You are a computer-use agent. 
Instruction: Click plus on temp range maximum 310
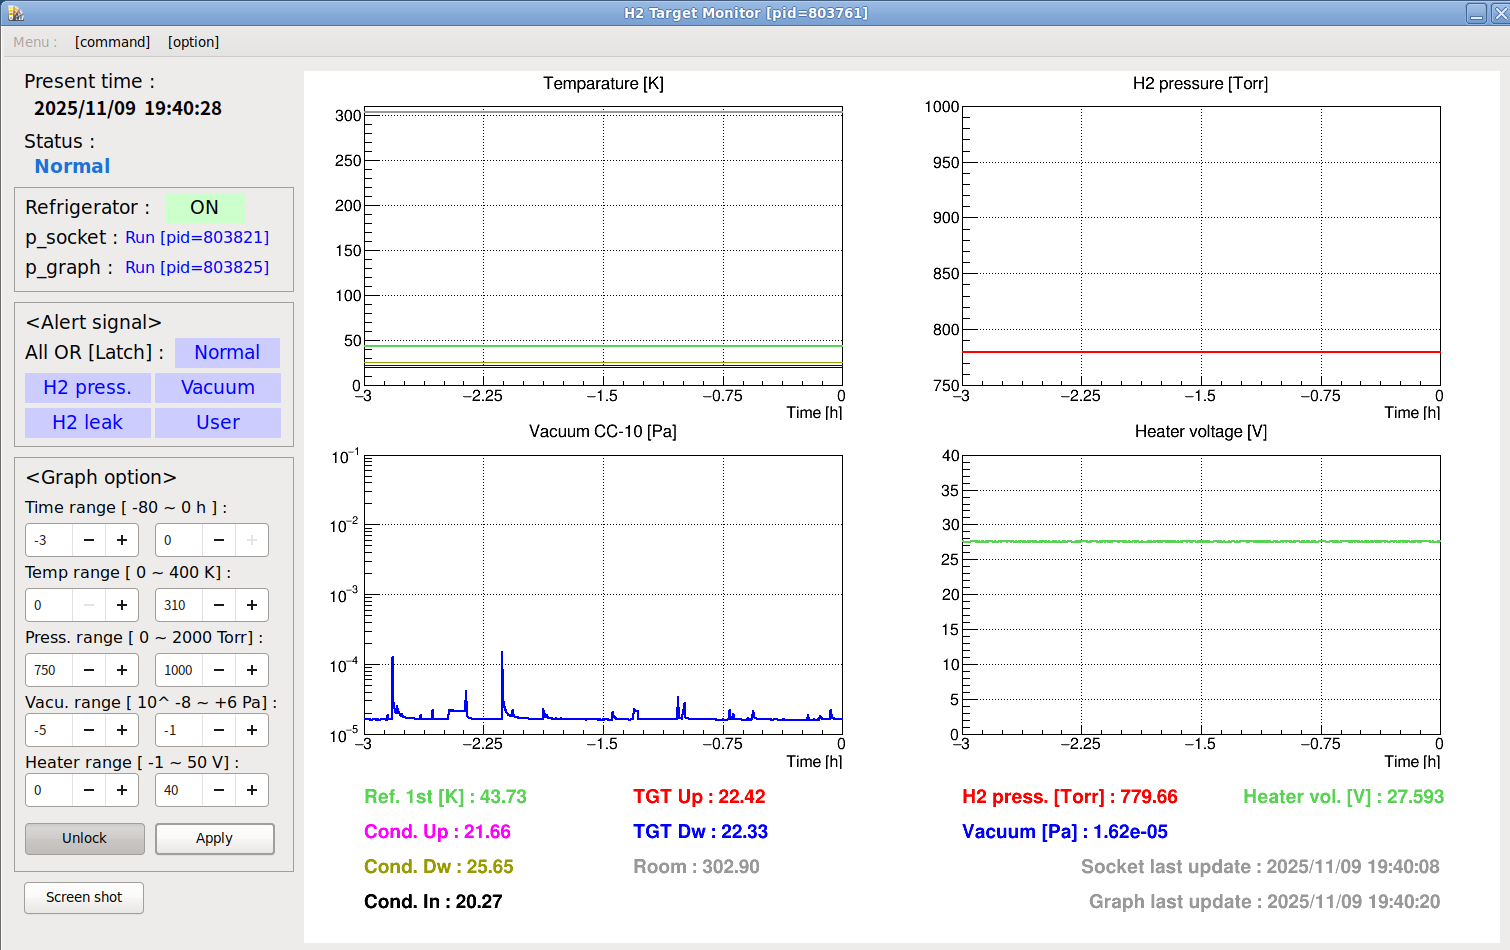click(x=252, y=605)
